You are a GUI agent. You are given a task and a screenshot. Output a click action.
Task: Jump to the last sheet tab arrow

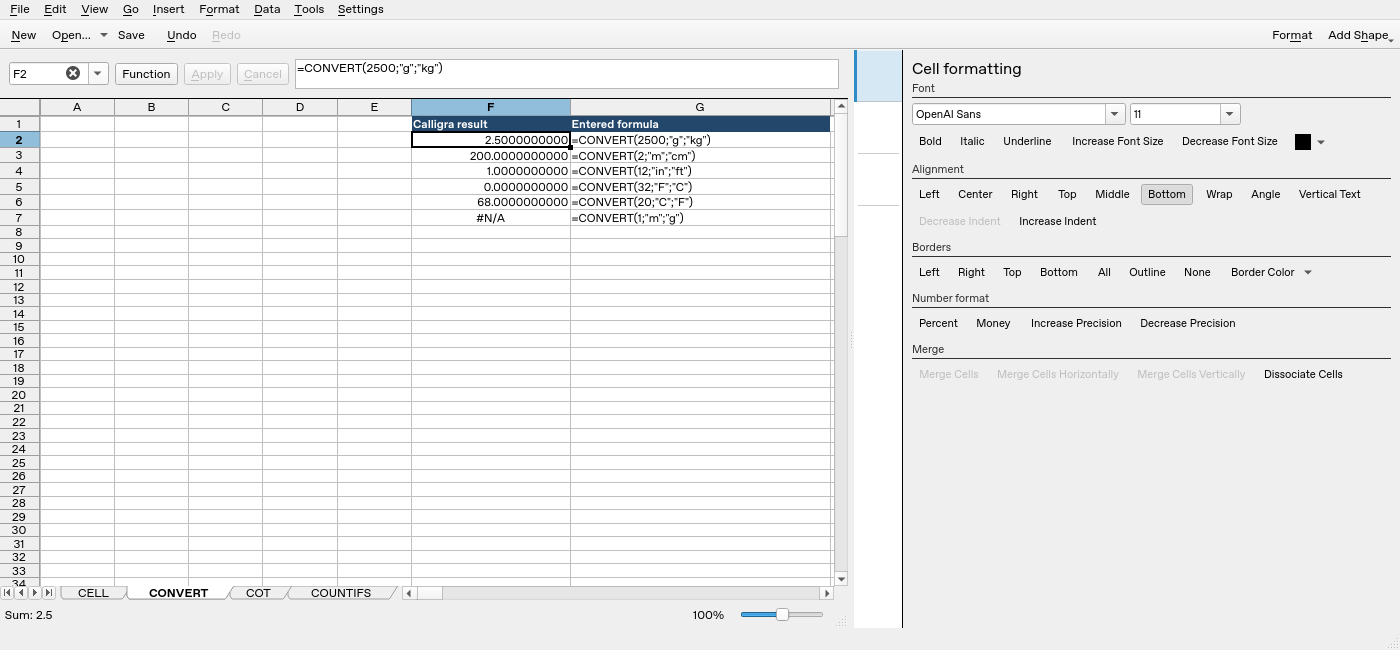(x=48, y=593)
